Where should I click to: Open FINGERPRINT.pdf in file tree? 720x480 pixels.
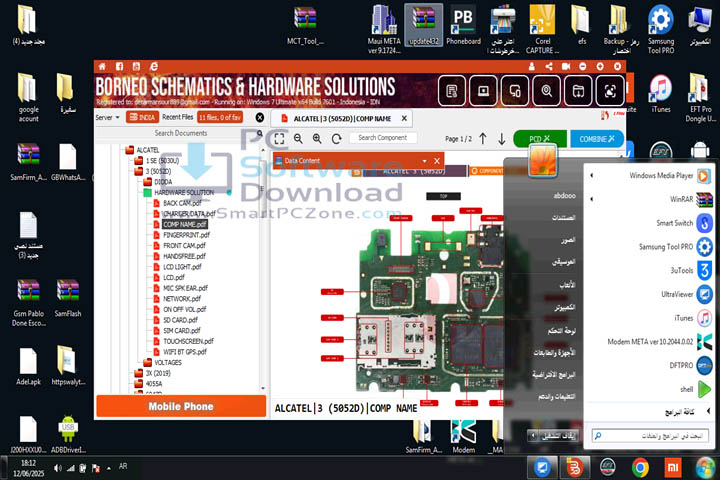186,235
